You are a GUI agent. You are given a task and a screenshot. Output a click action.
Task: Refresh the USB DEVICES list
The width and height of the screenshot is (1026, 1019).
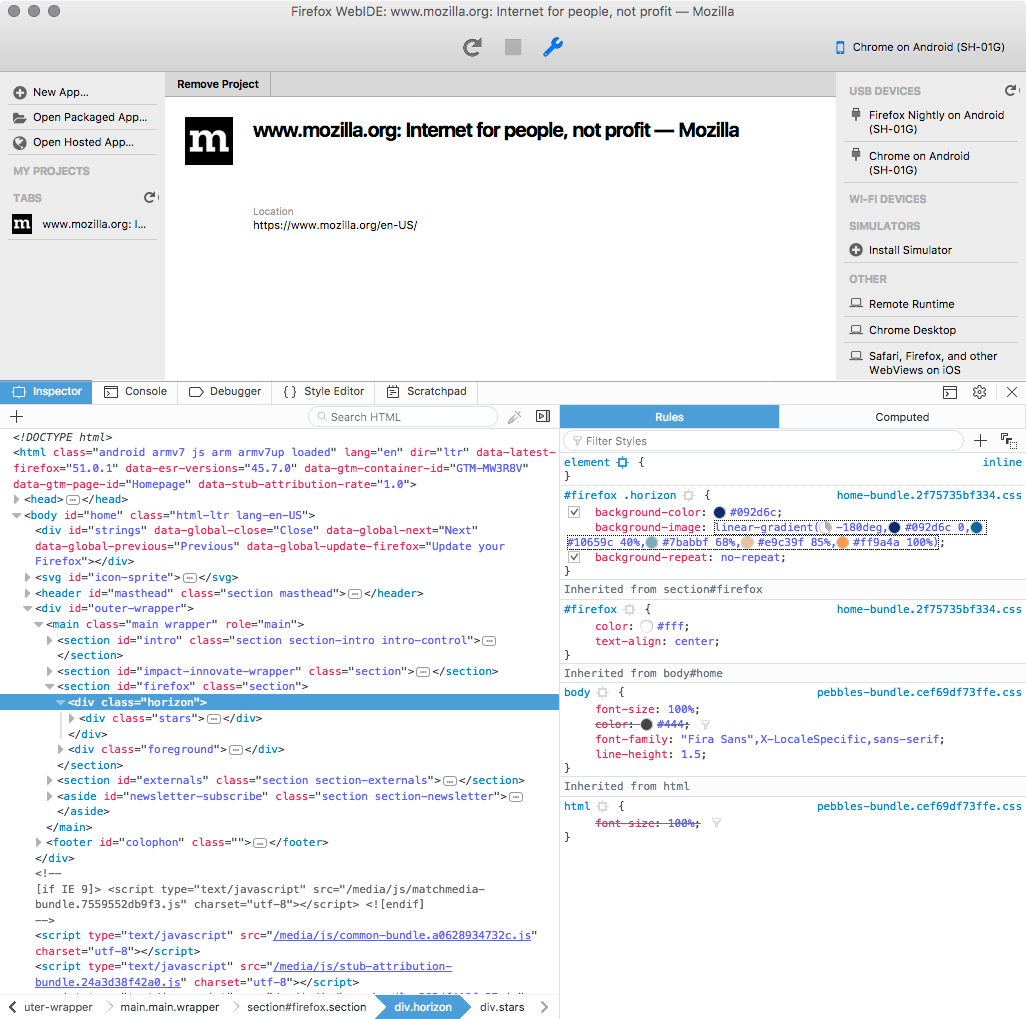(x=1012, y=90)
